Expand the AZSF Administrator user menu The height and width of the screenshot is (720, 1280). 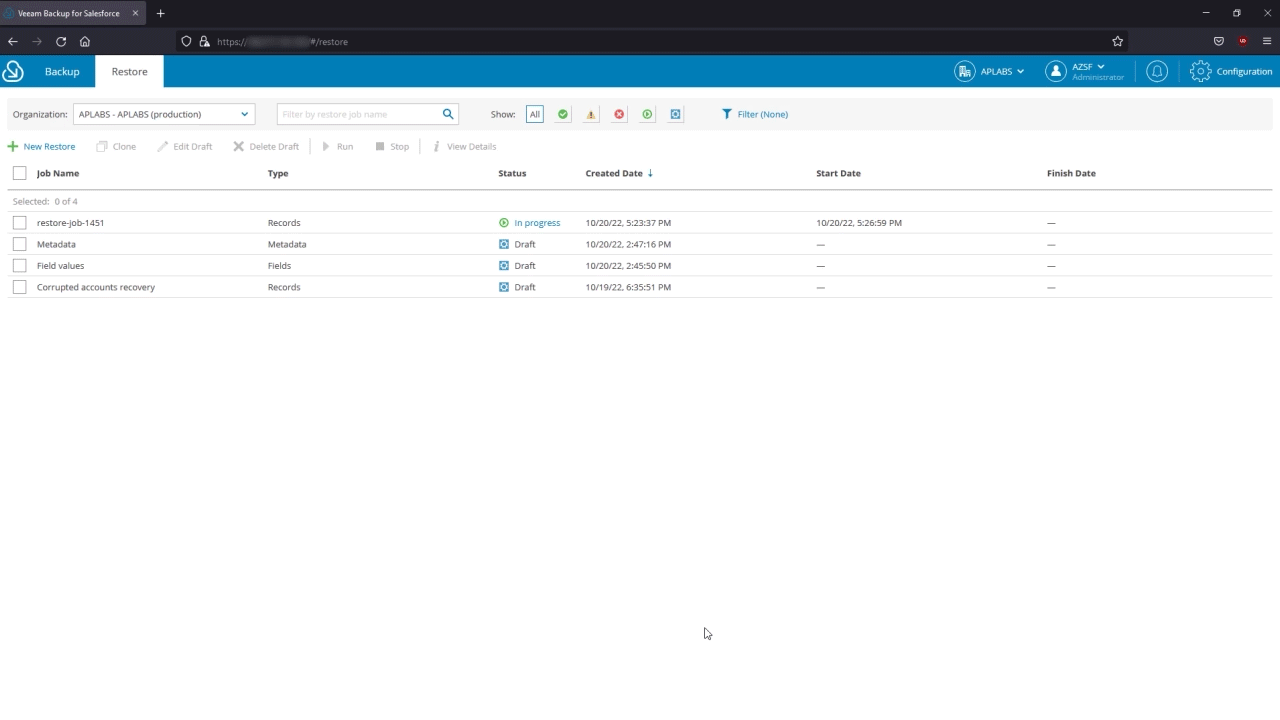pos(1085,71)
